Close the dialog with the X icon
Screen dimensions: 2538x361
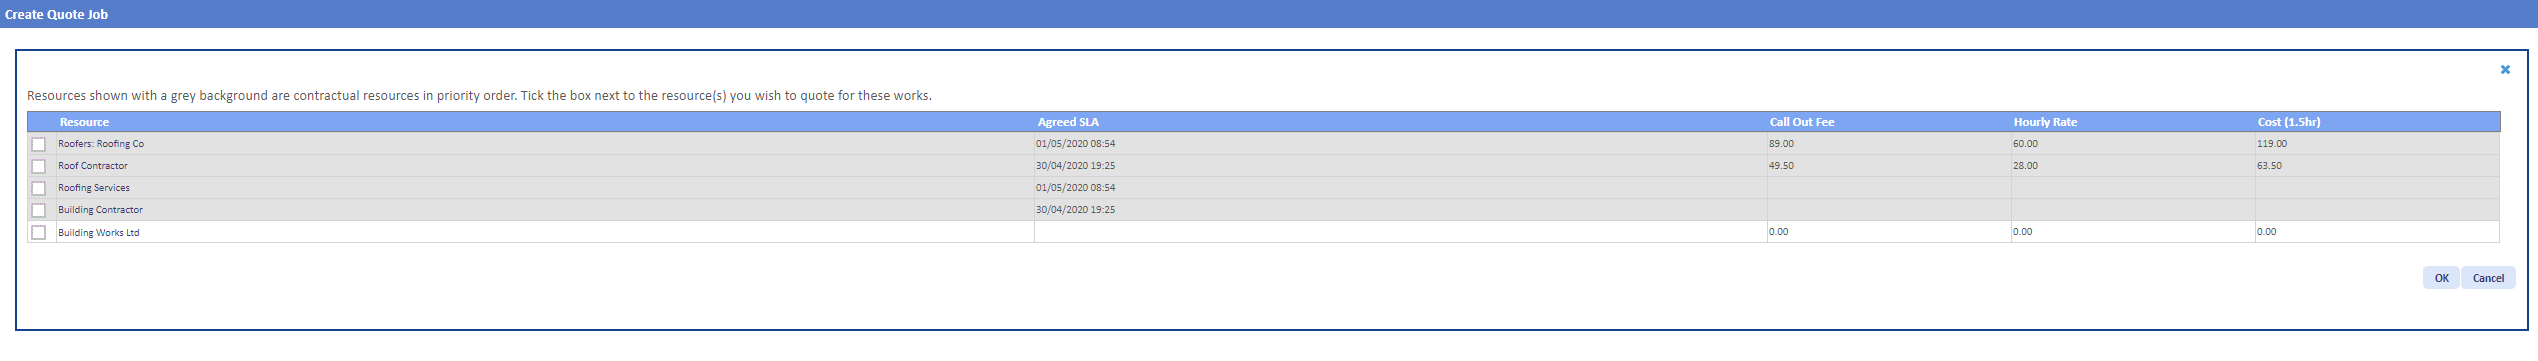coord(2505,70)
